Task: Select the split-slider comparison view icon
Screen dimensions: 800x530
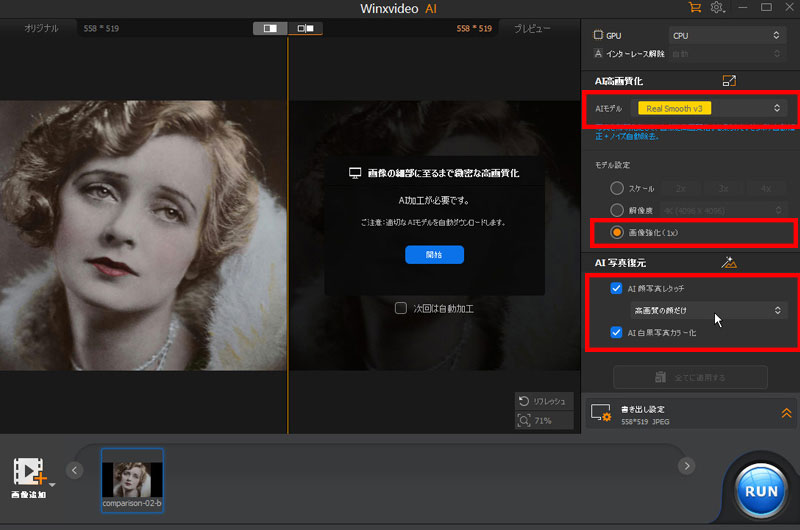Action: pyautogui.click(x=305, y=29)
